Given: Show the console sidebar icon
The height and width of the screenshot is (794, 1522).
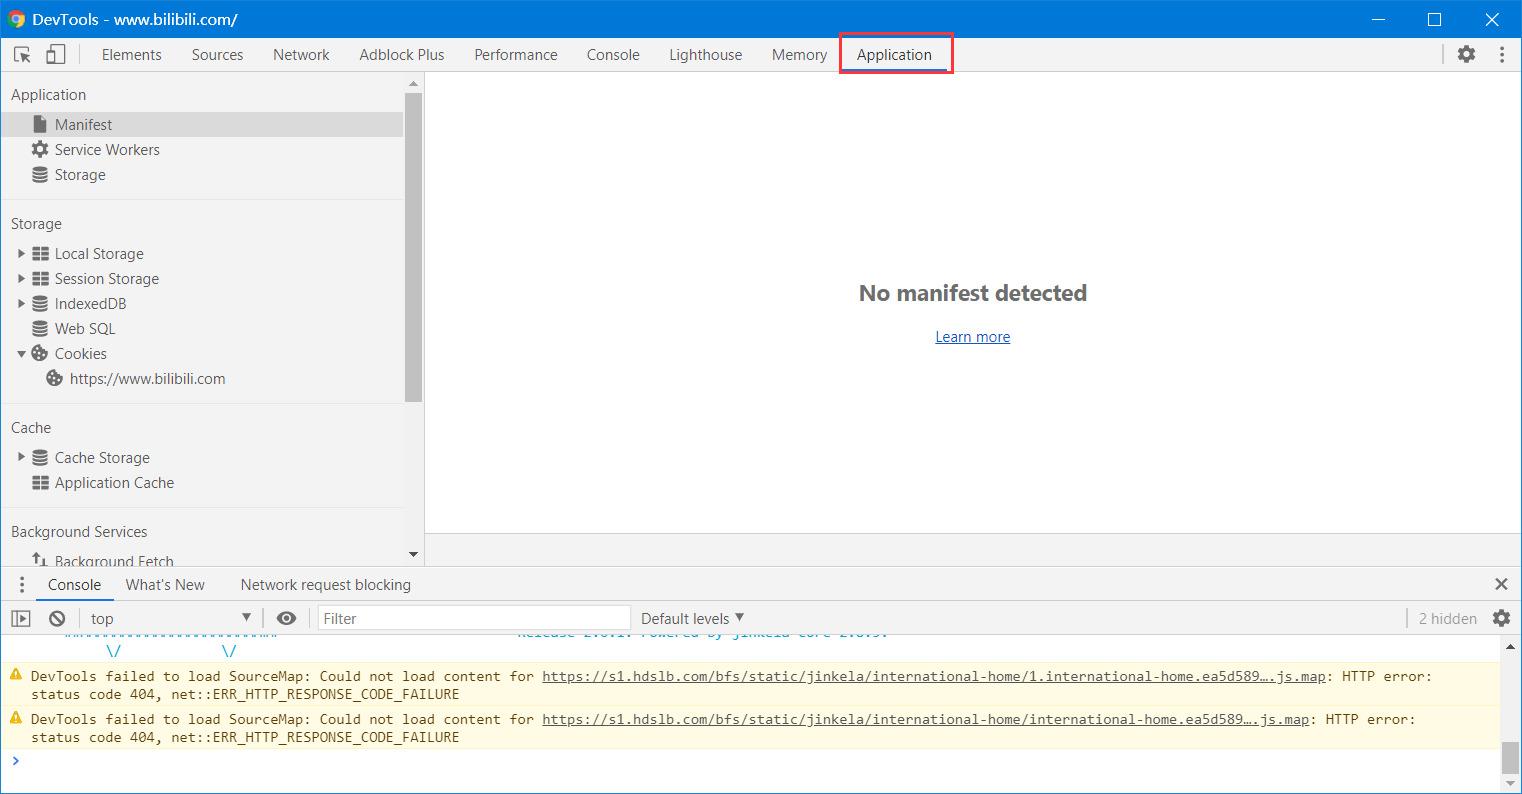Looking at the screenshot, I should (x=21, y=618).
